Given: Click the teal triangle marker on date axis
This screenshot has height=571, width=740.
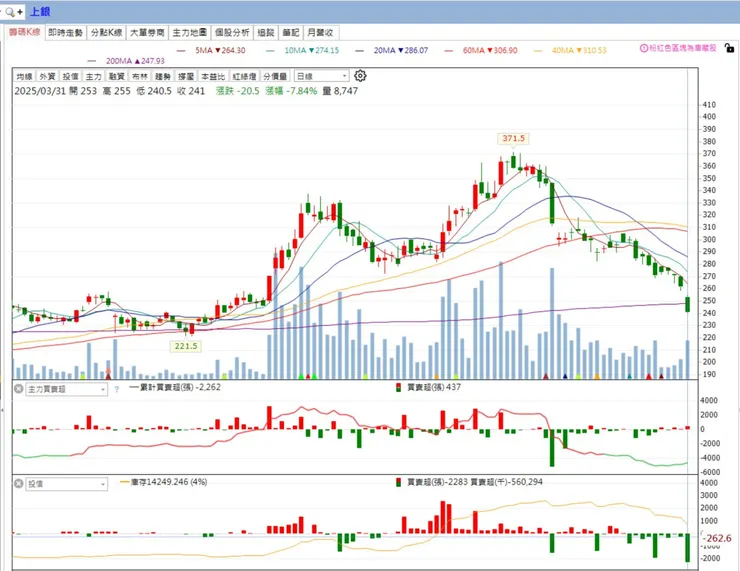Looking at the screenshot, I should pyautogui.click(x=630, y=377).
